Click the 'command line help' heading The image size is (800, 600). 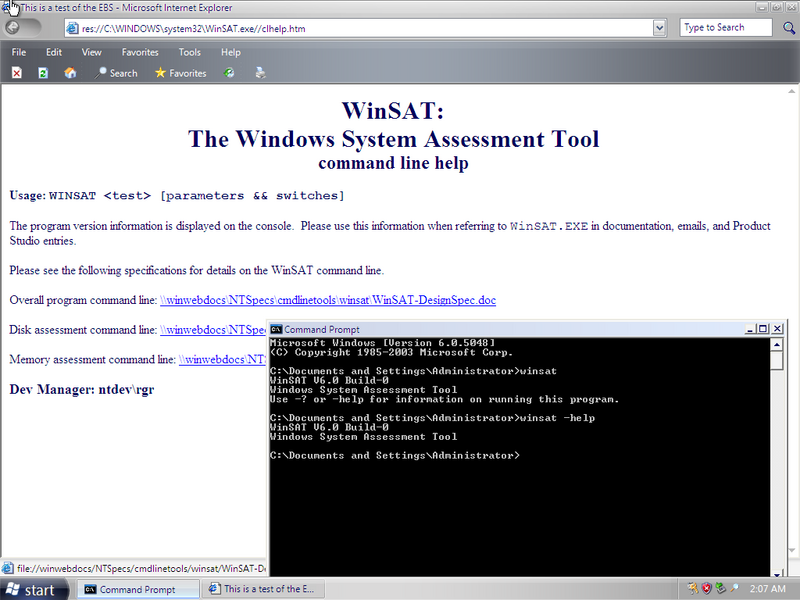[393, 163]
